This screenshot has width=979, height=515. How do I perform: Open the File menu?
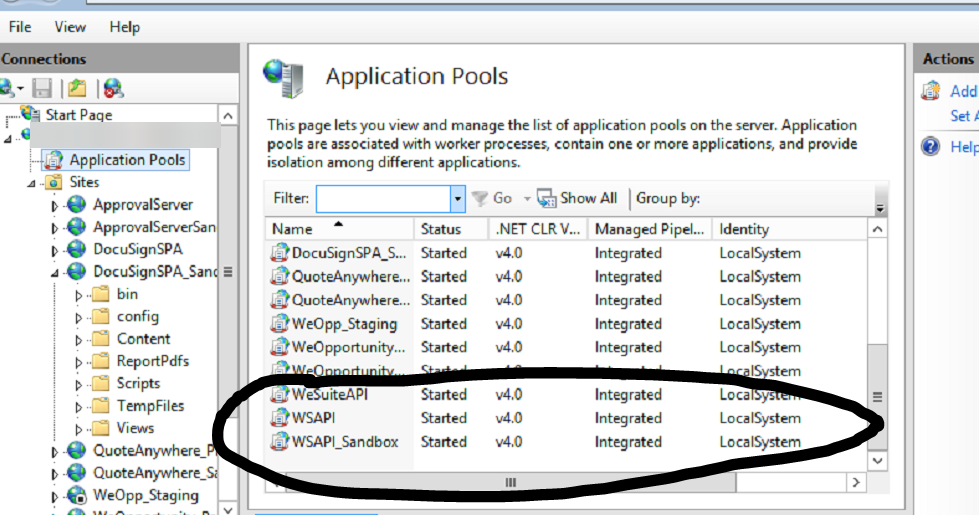[x=20, y=27]
